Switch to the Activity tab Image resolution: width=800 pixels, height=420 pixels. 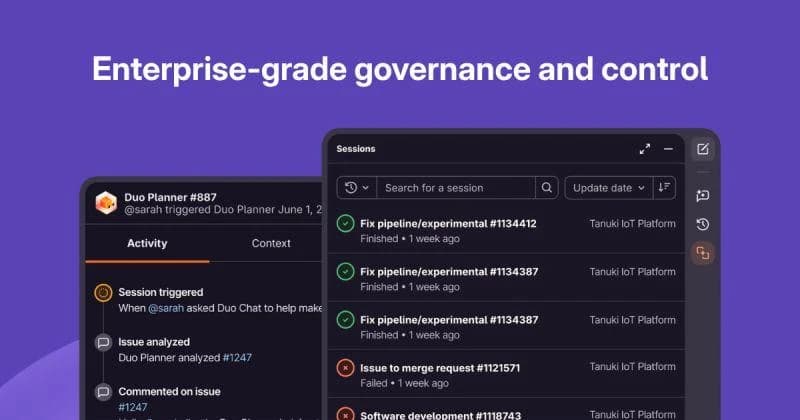[147, 243]
